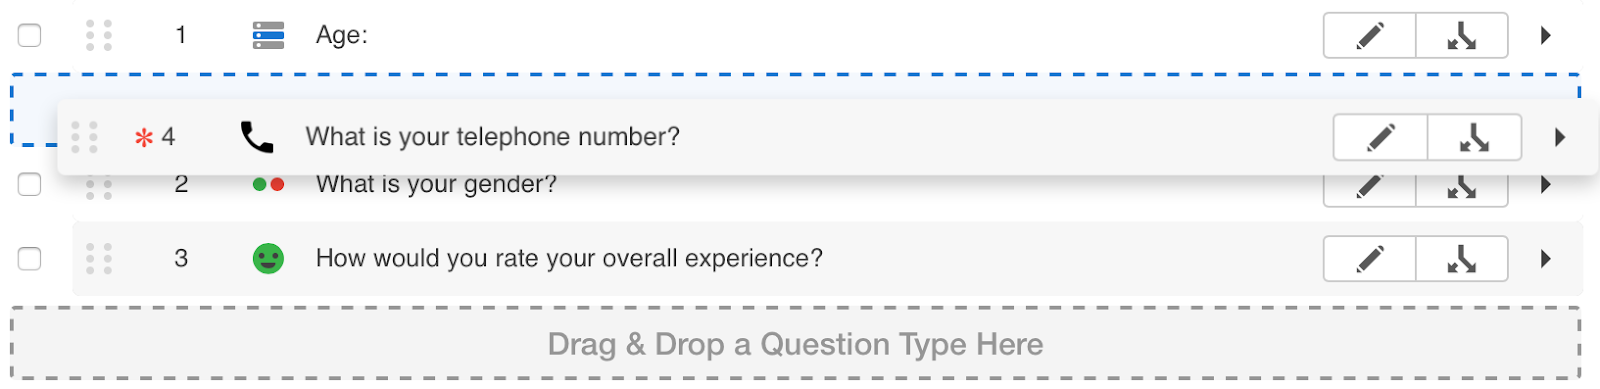The width and height of the screenshot is (1600, 389).
Task: Click the 'What is your telephone number?' text
Action: click(492, 137)
